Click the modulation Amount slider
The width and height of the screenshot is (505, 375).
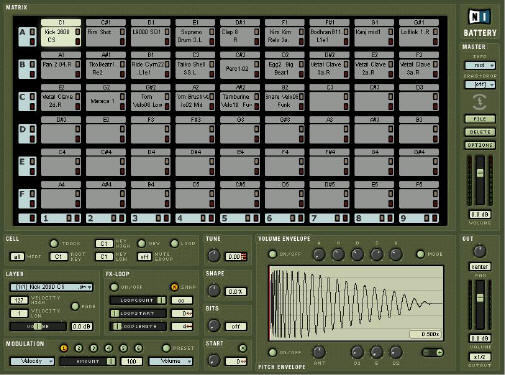pos(88,361)
